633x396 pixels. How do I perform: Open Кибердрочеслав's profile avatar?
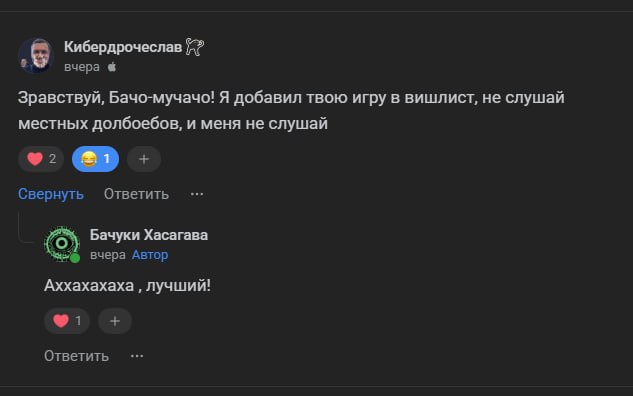[36, 56]
